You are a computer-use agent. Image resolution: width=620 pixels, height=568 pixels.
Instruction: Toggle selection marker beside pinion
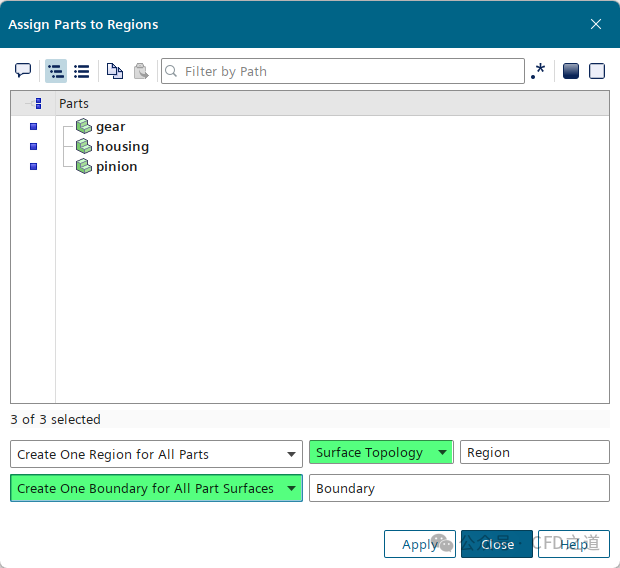point(33,167)
